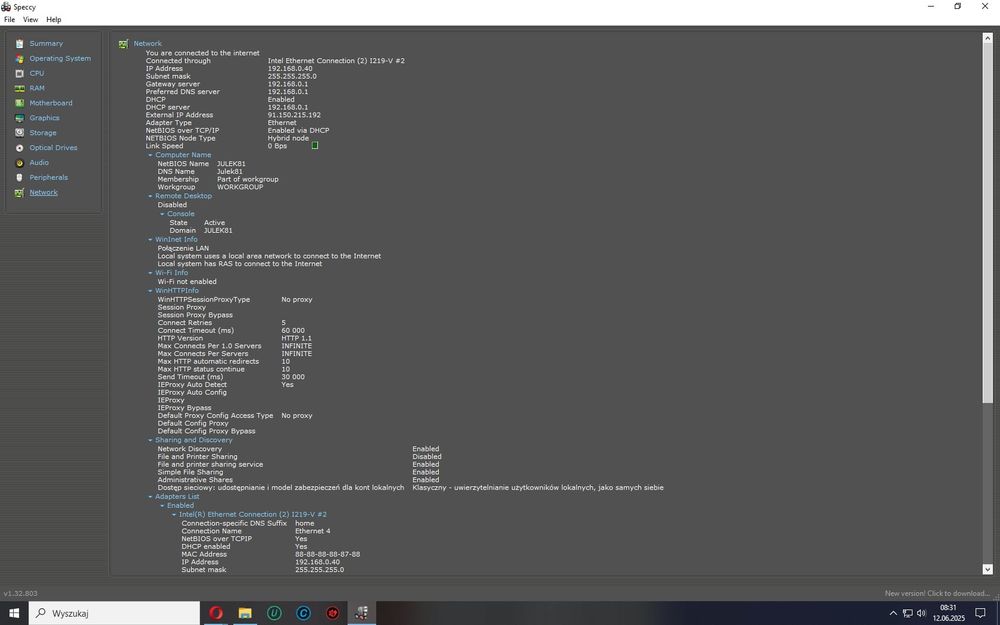Click the Wi-Fi not enabled text

[187, 281]
